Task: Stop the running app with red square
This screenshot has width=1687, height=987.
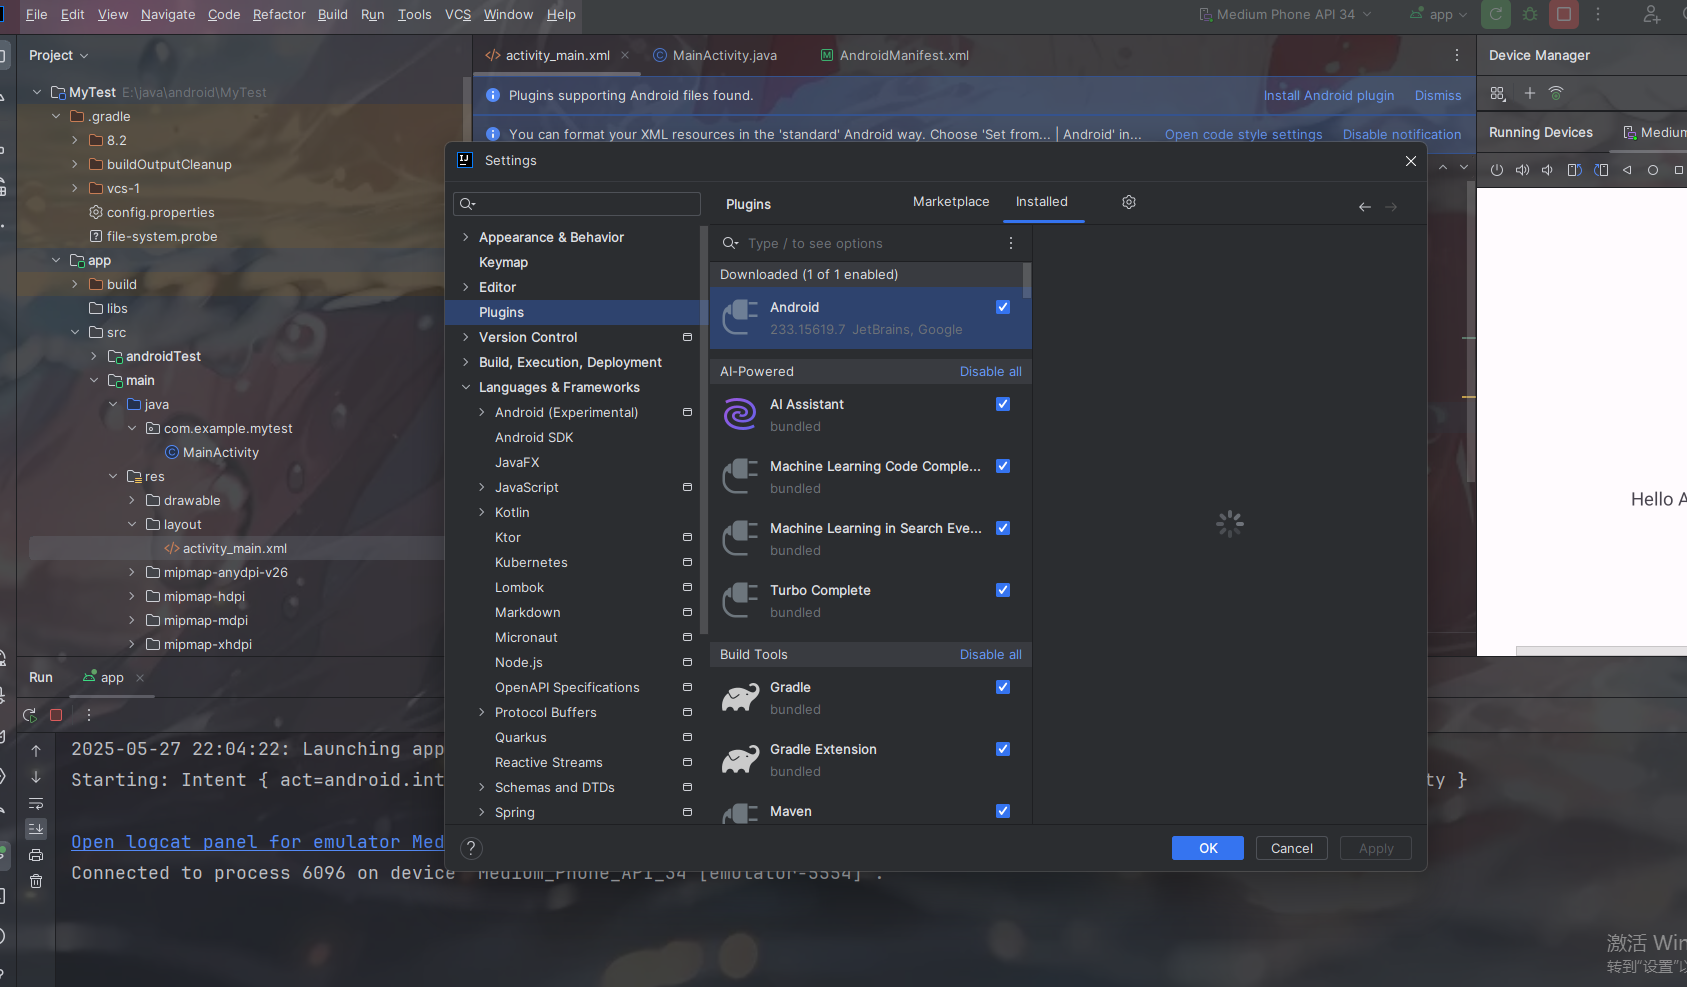Action: pyautogui.click(x=1564, y=14)
